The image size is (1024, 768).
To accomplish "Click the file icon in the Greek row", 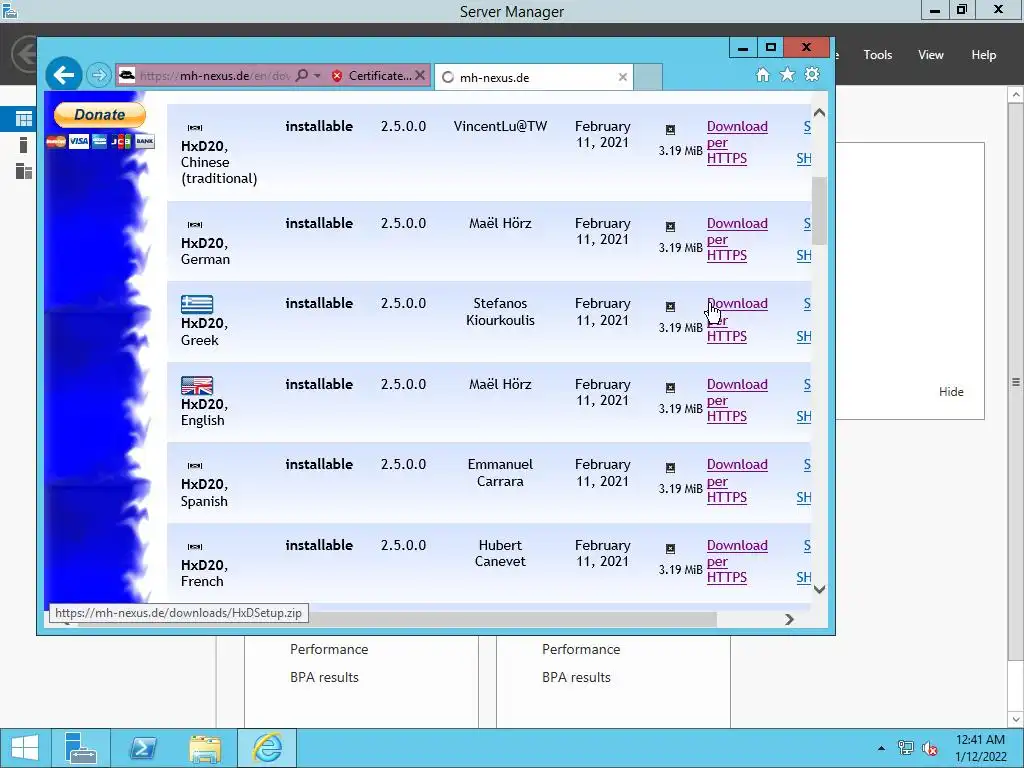I will pos(670,306).
